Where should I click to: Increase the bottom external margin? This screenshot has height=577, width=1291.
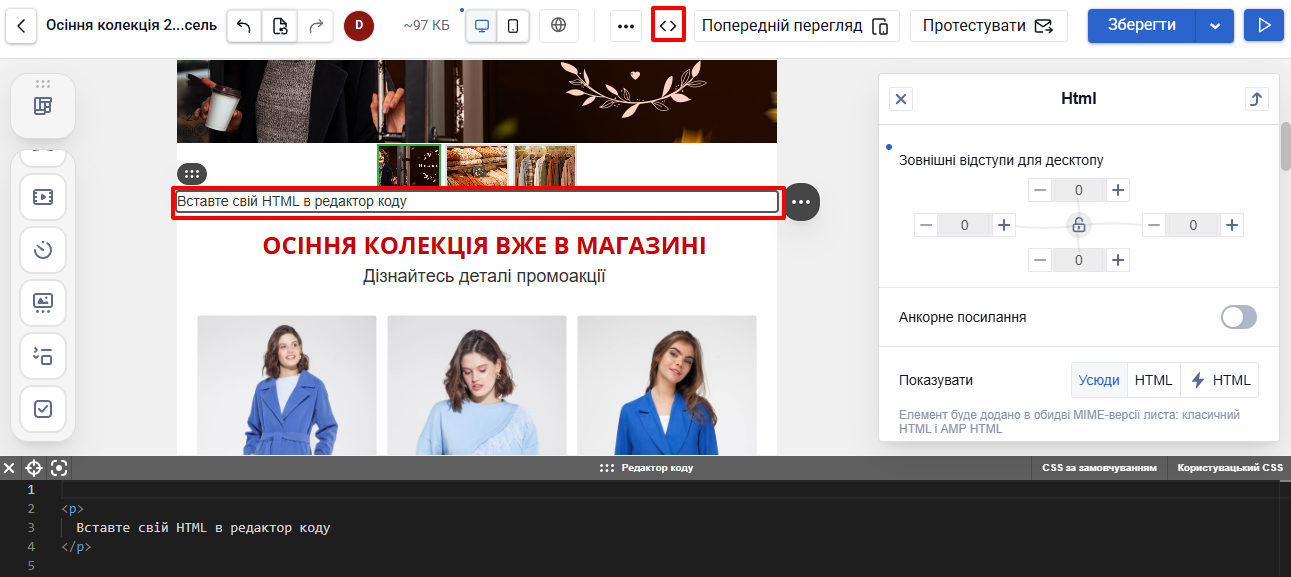1119,260
